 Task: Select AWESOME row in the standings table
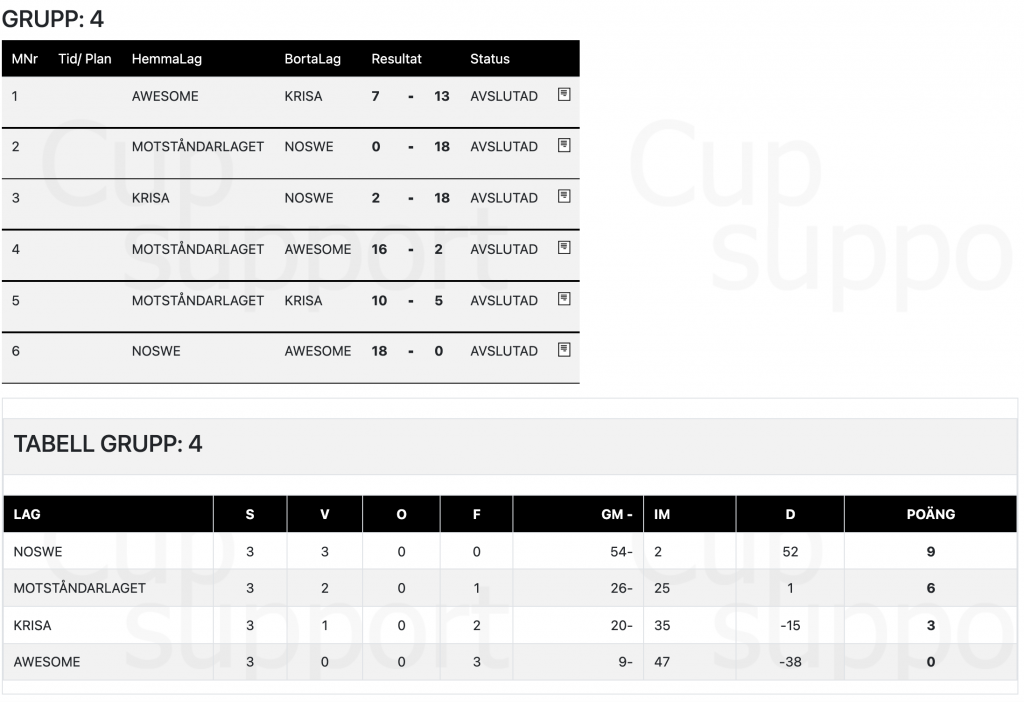coord(510,662)
